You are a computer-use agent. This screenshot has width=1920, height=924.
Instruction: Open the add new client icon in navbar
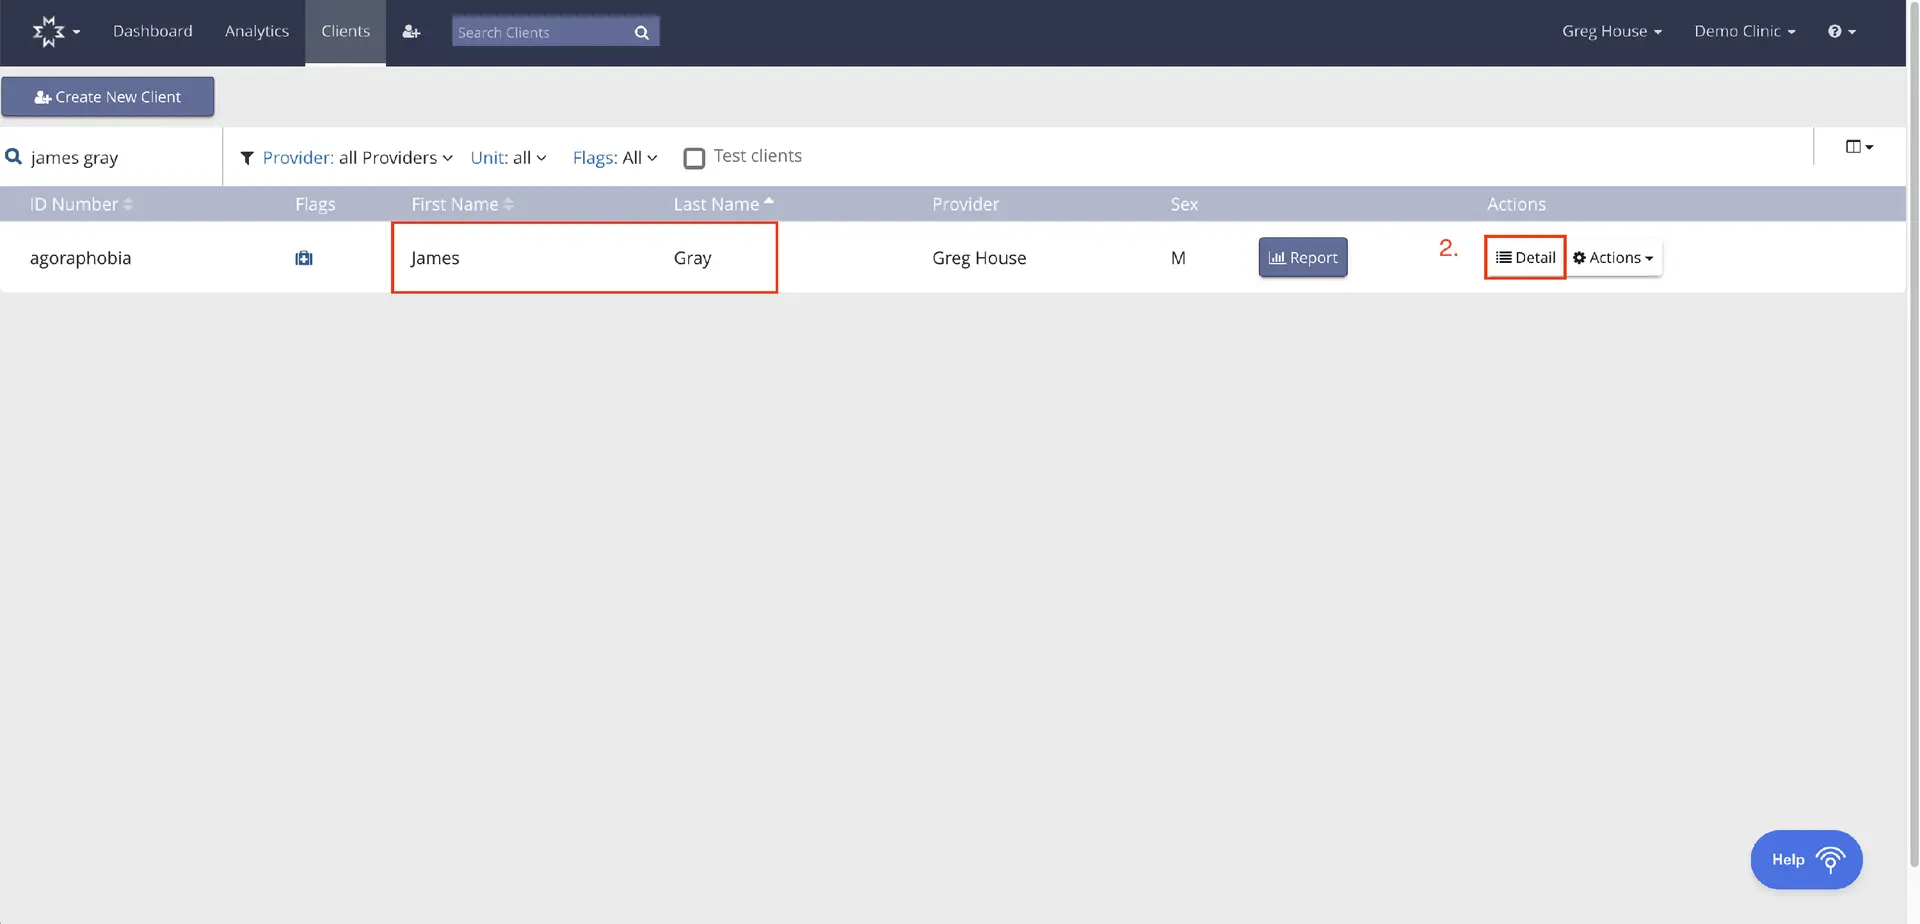click(x=411, y=31)
